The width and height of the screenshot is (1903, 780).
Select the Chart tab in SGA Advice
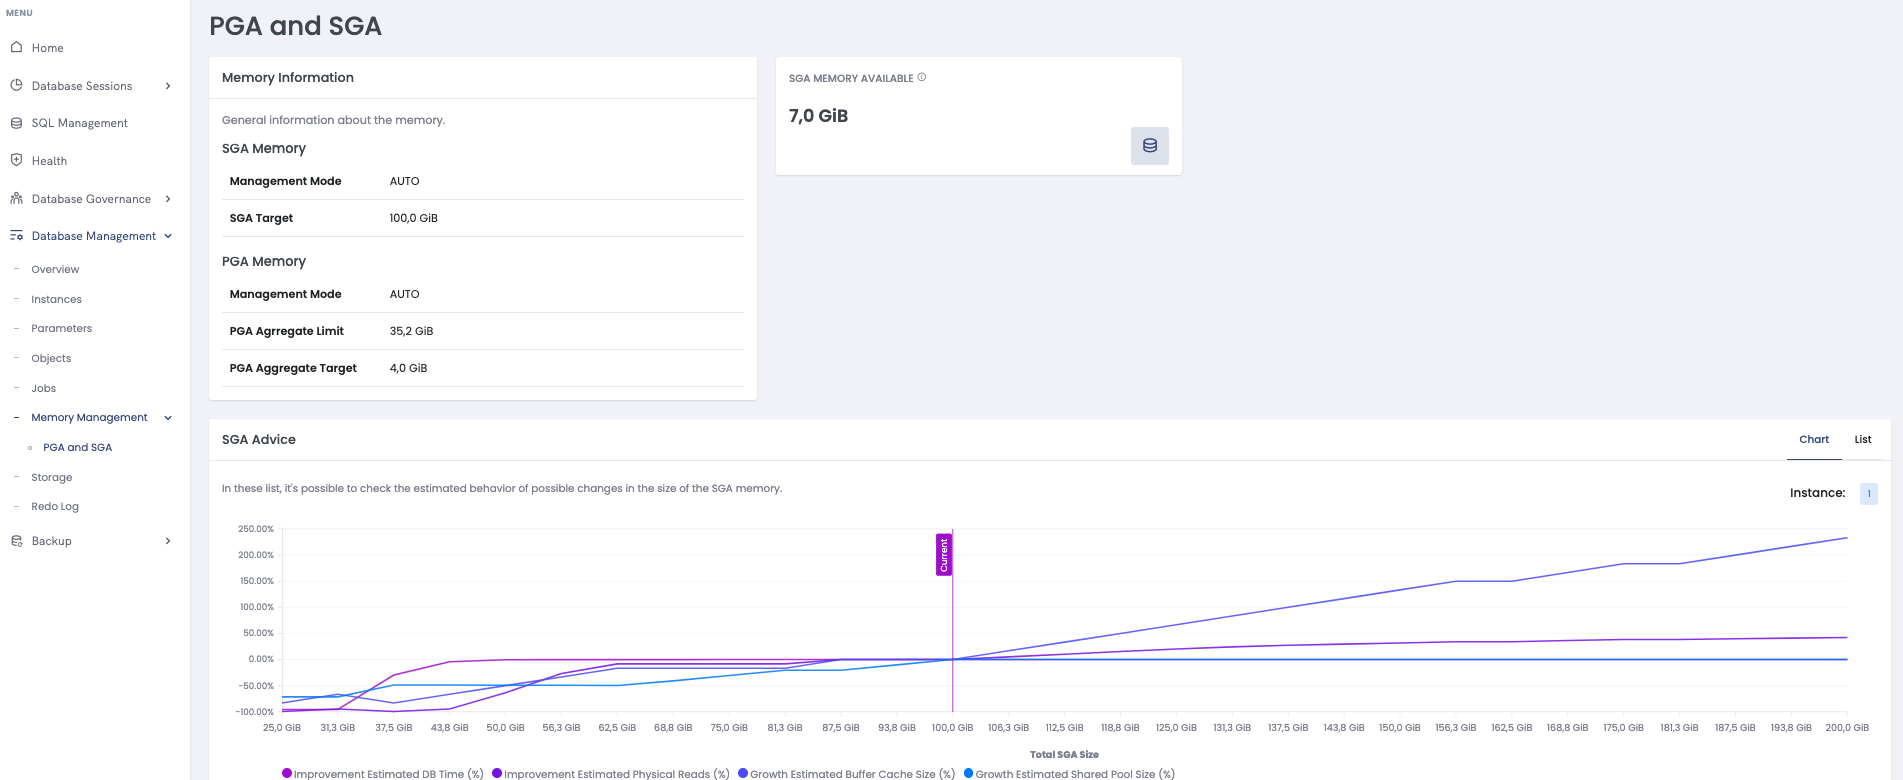tap(1813, 439)
